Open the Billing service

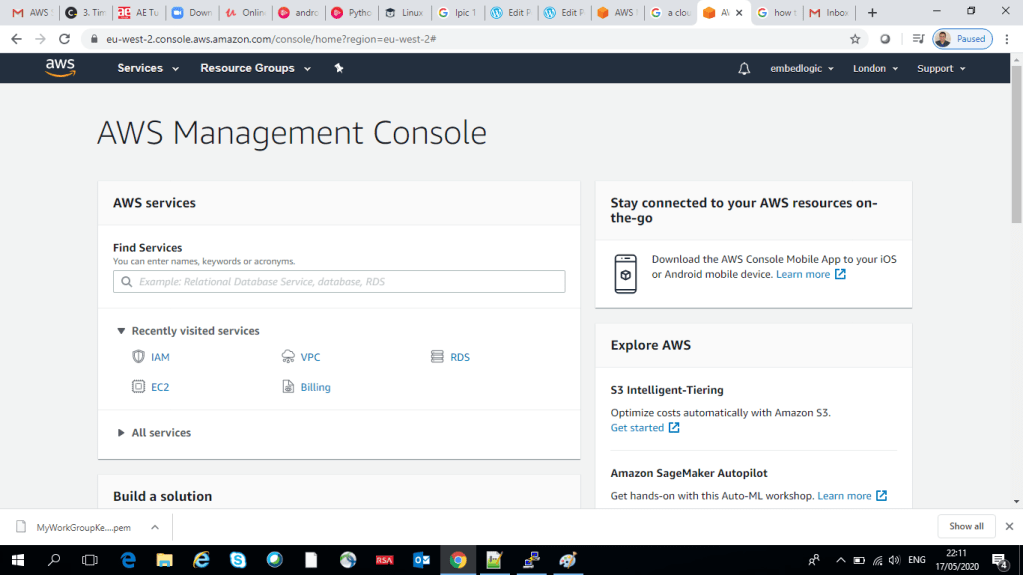point(315,387)
